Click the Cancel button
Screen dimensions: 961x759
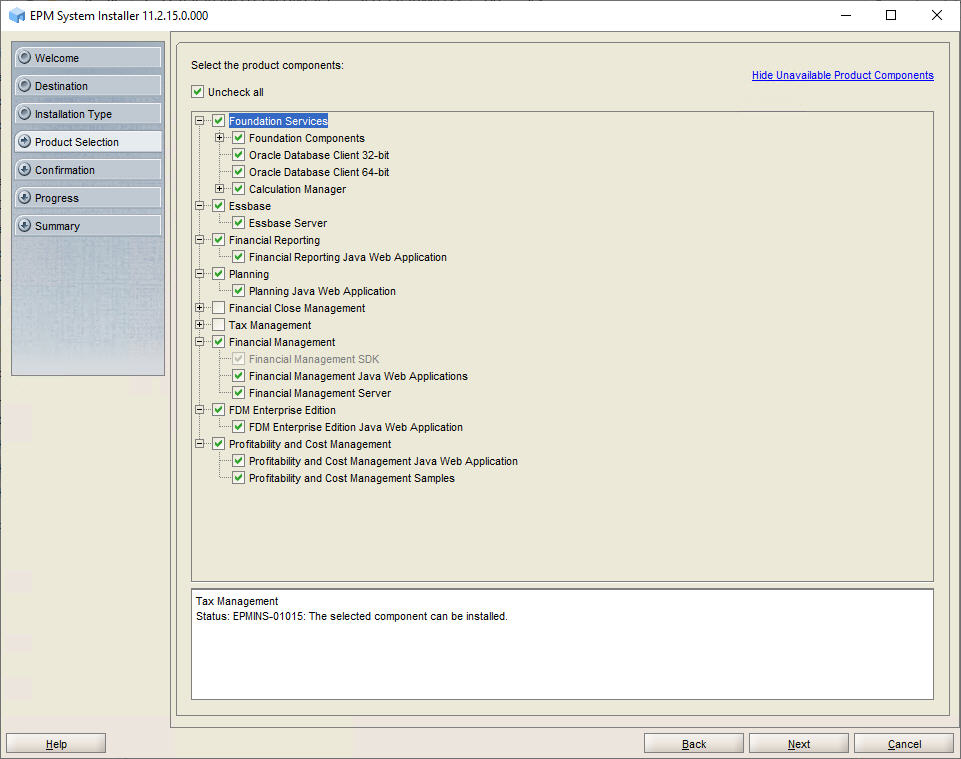click(x=904, y=744)
